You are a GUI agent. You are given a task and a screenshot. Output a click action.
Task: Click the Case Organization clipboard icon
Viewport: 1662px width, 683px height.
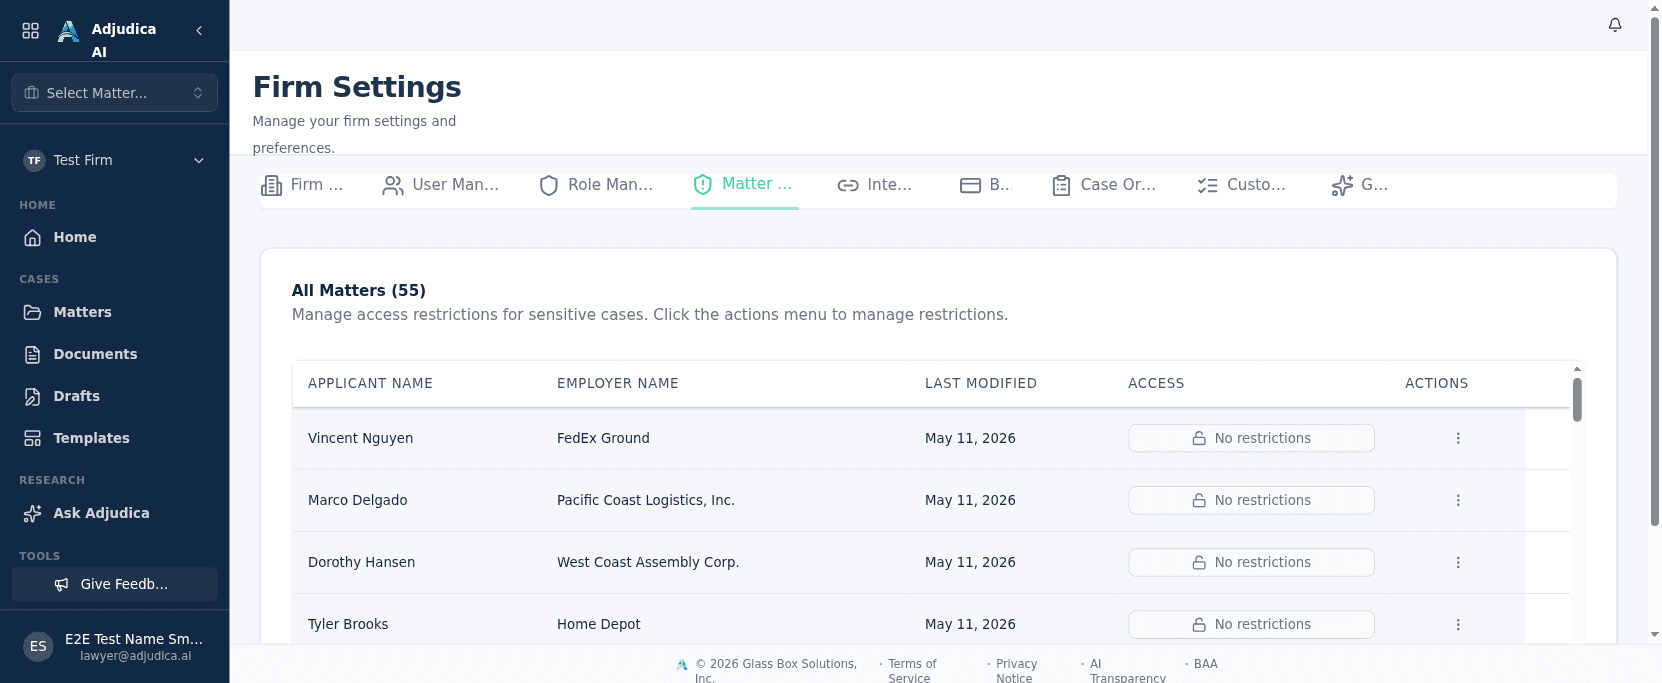[1061, 185]
